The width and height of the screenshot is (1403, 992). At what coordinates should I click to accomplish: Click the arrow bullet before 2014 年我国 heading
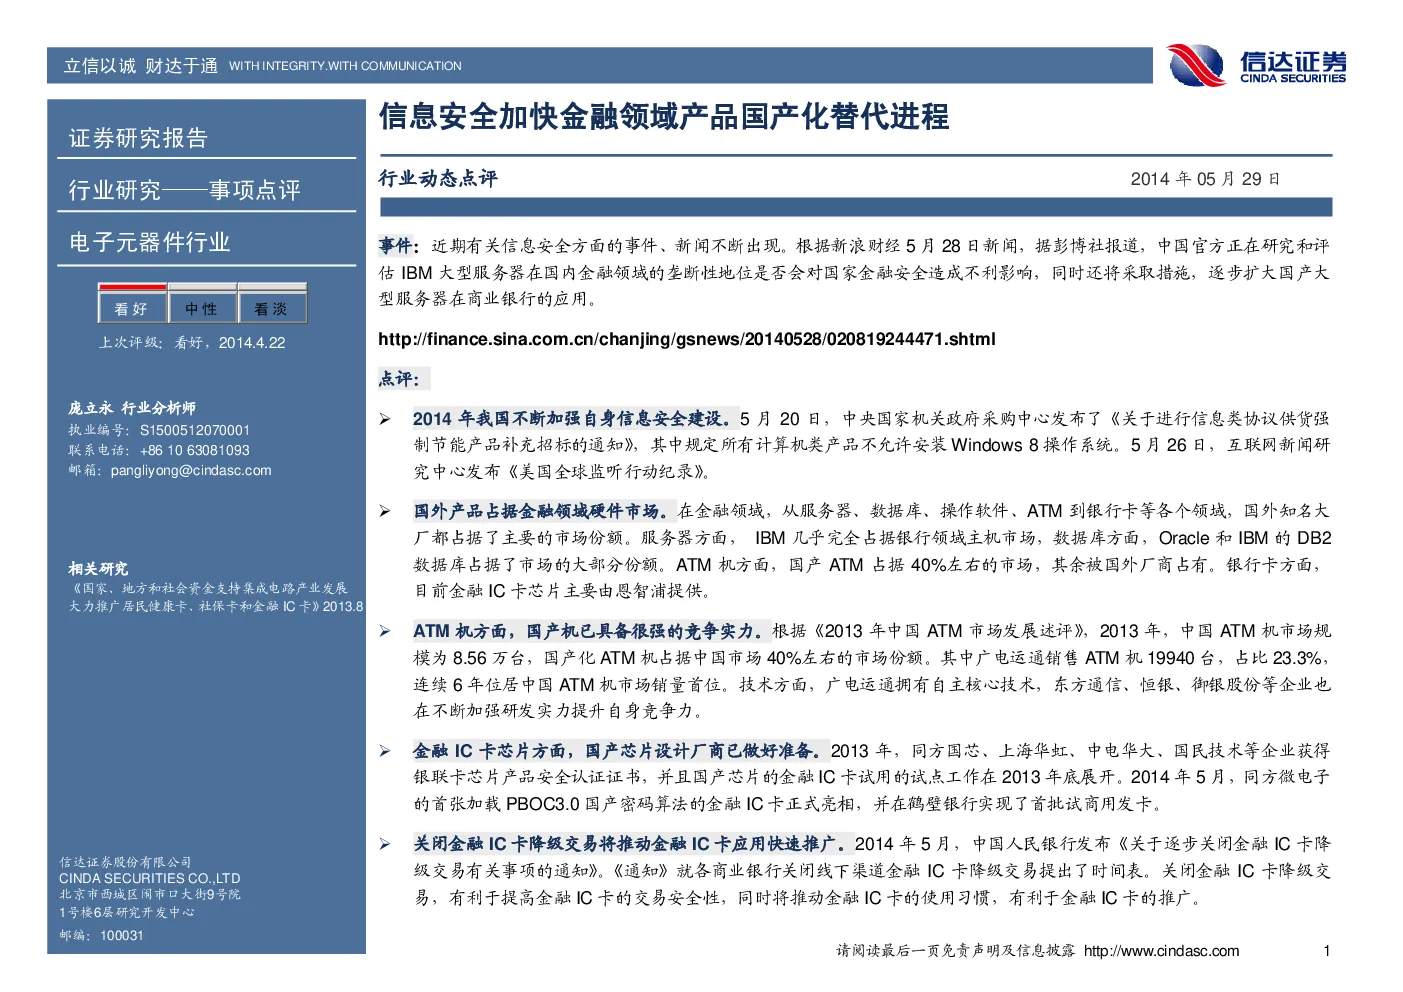[x=385, y=419]
